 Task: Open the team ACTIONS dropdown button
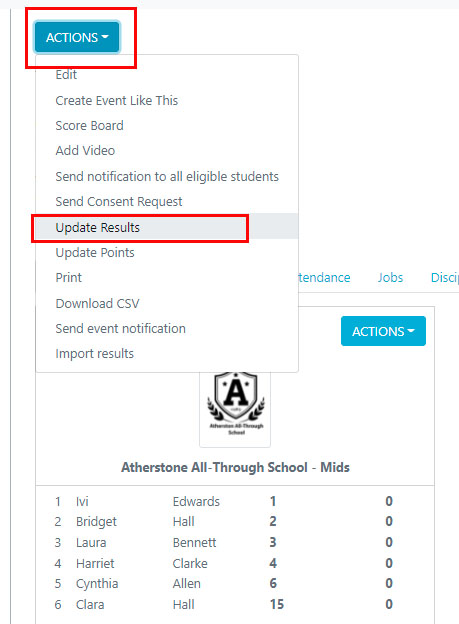pyautogui.click(x=383, y=331)
